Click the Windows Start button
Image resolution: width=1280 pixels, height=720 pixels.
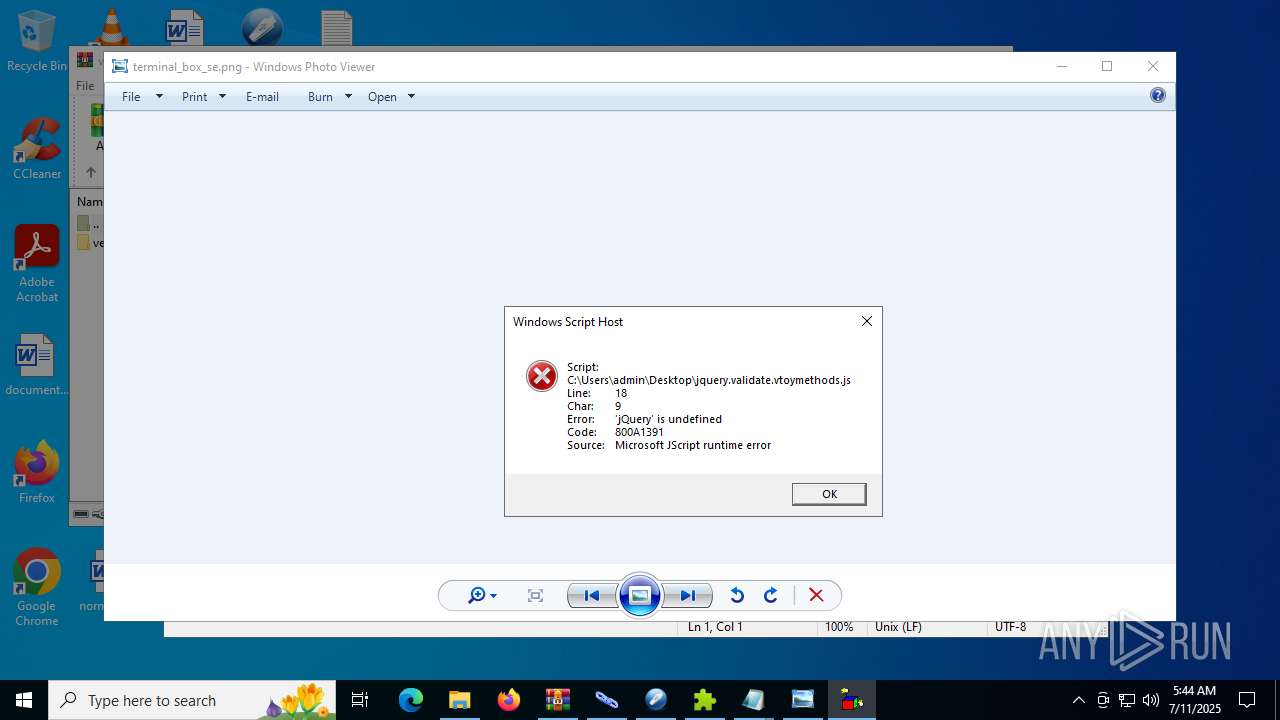point(24,700)
